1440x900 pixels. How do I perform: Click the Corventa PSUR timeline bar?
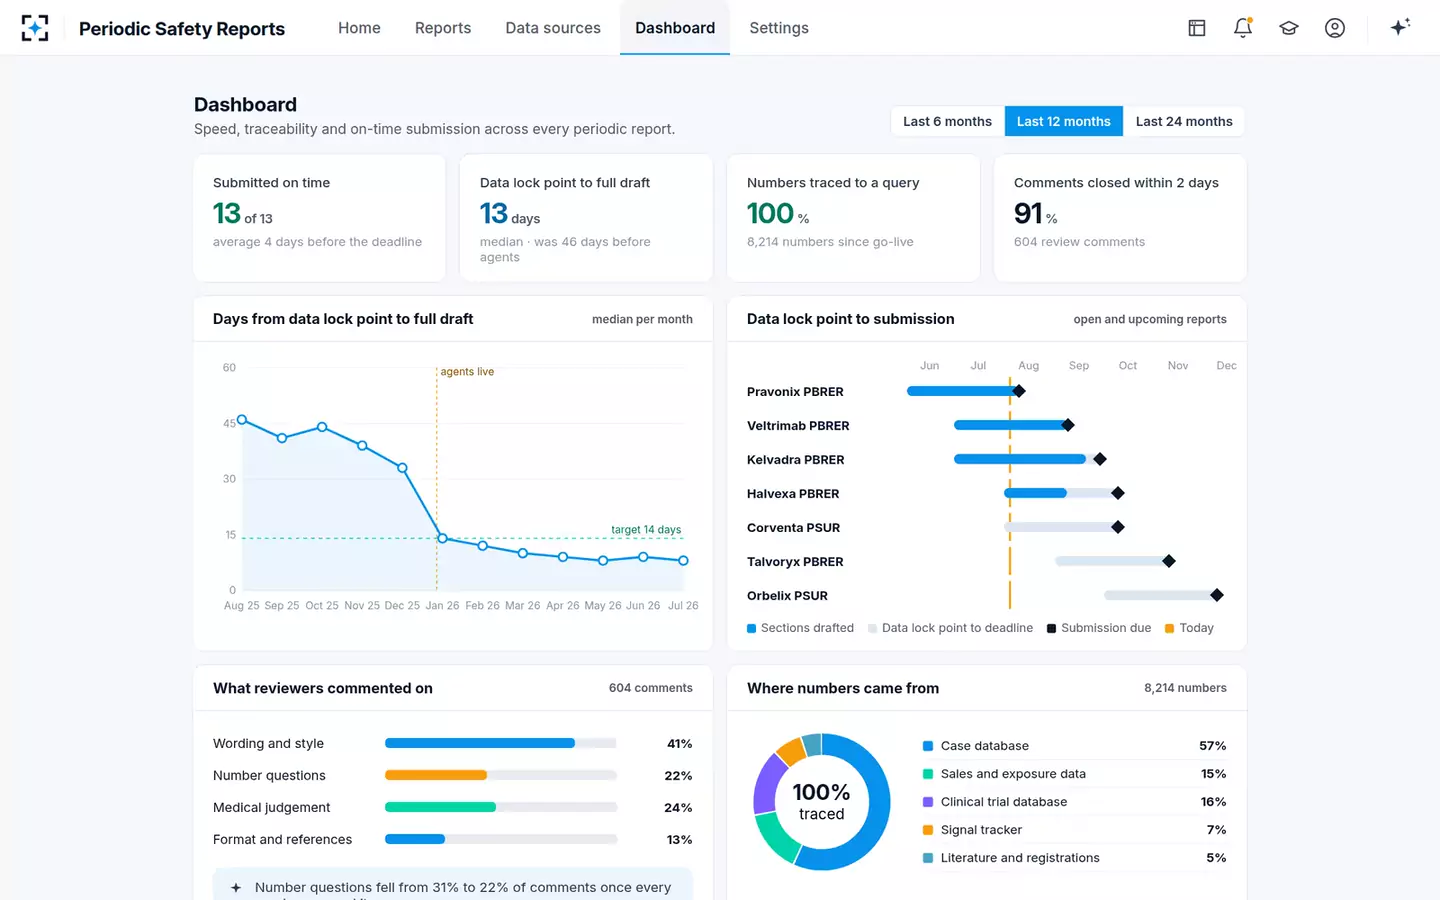[1061, 527]
